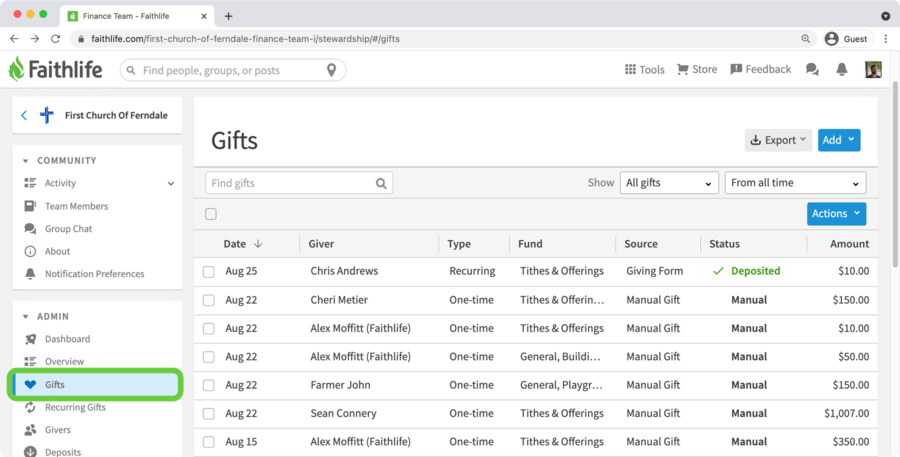Screen dimensions: 900x457
Task: Open the messages chat bubble icon
Action: 812,69
